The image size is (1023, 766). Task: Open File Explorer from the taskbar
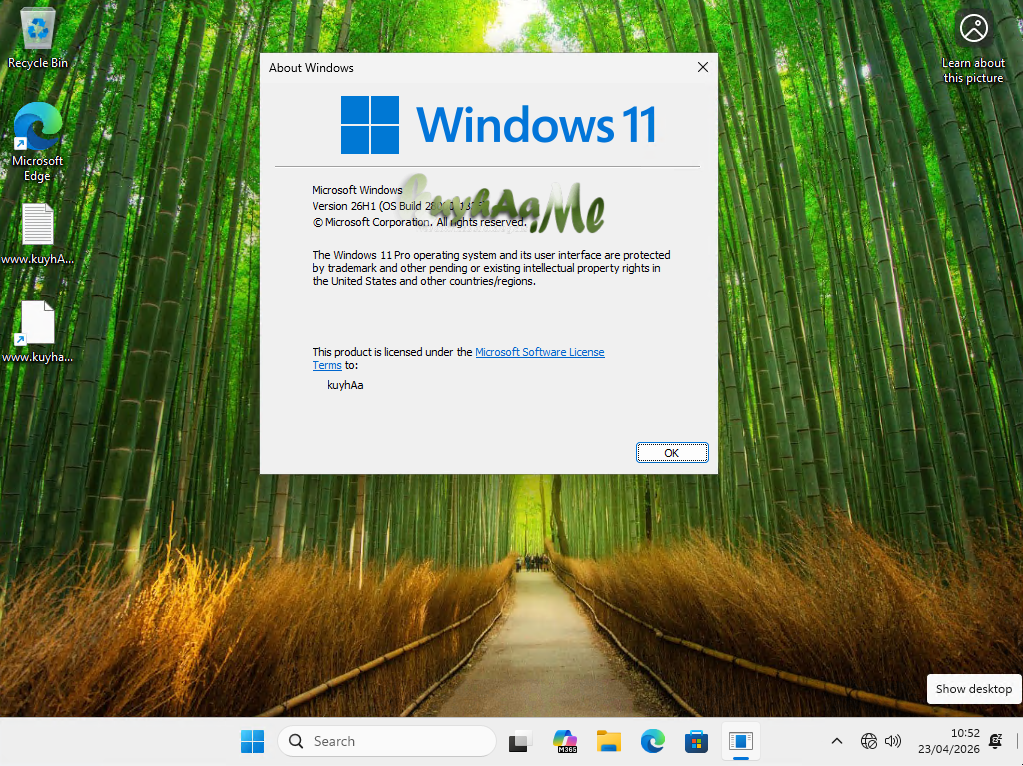[609, 741]
